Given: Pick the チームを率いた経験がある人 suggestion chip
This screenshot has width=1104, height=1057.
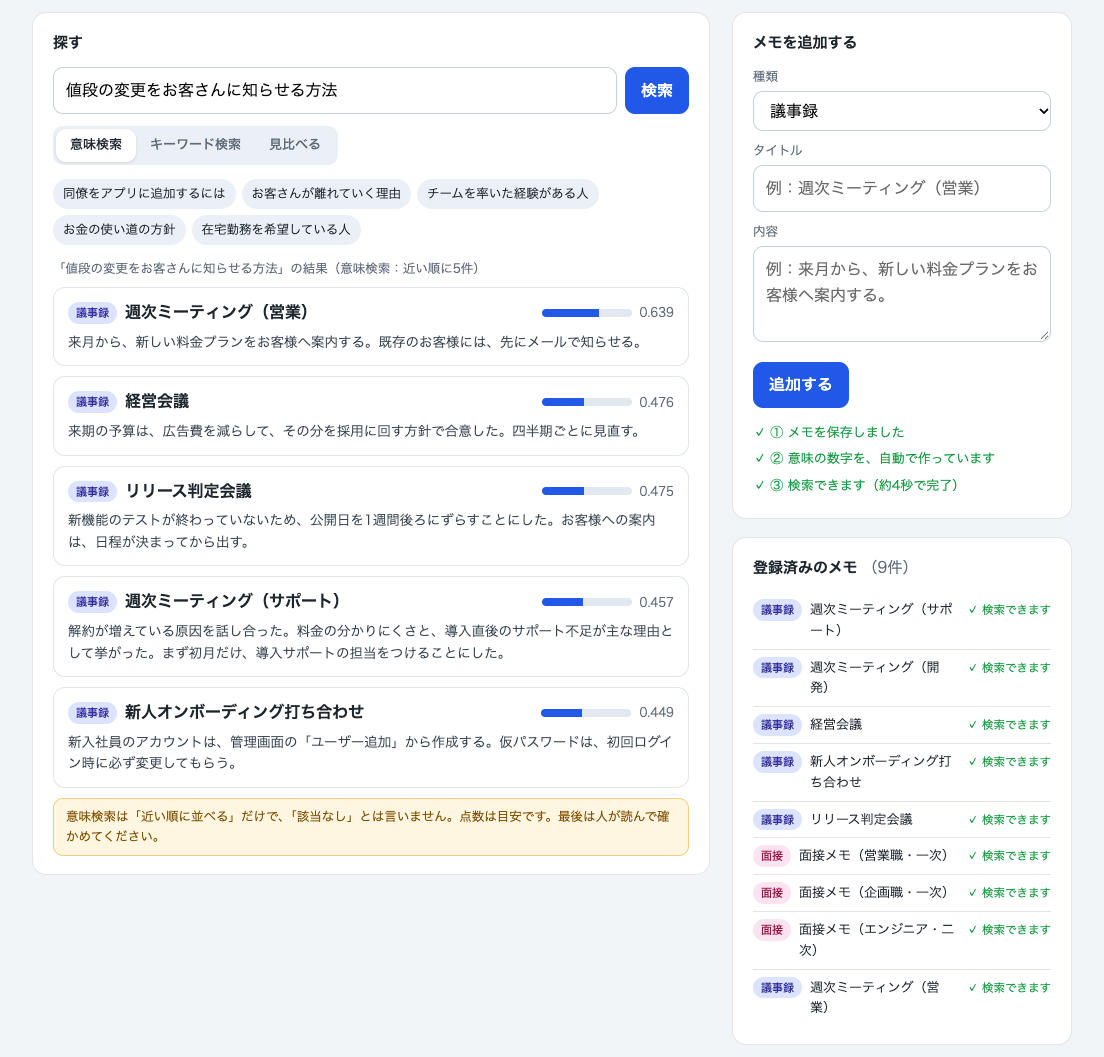Looking at the screenshot, I should (508, 193).
